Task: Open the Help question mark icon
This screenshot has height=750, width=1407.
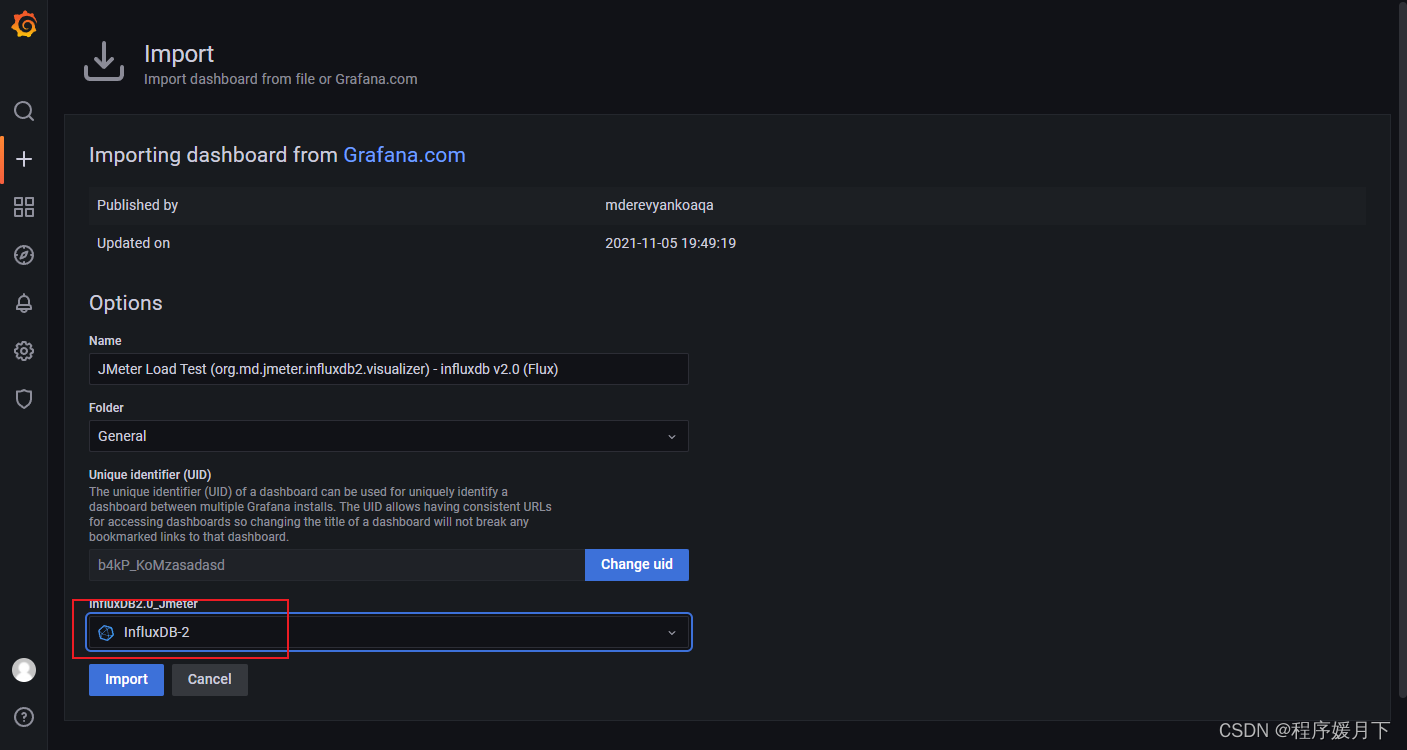Action: pyautogui.click(x=24, y=717)
